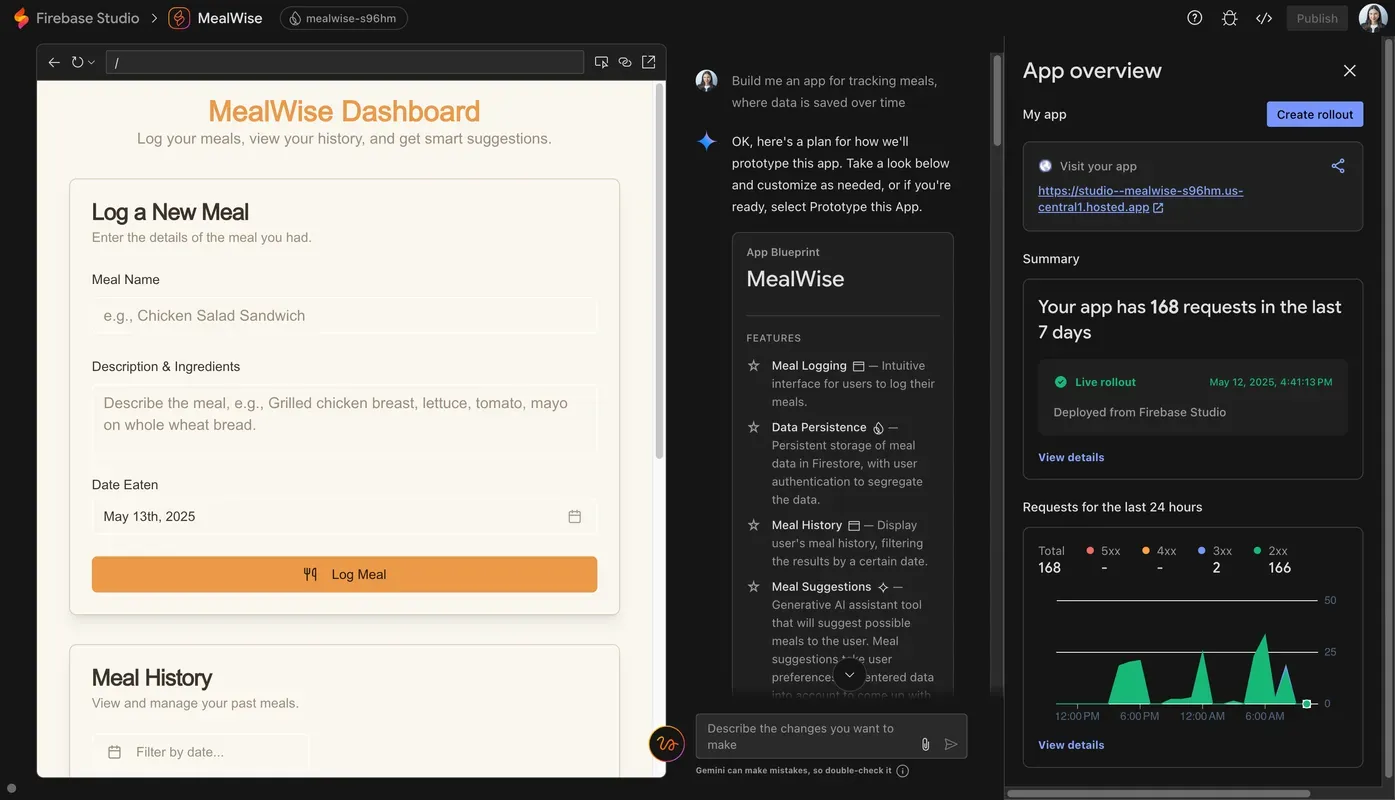This screenshot has height=800, width=1395.
Task: Switch to code view icon
Action: pyautogui.click(x=1264, y=18)
